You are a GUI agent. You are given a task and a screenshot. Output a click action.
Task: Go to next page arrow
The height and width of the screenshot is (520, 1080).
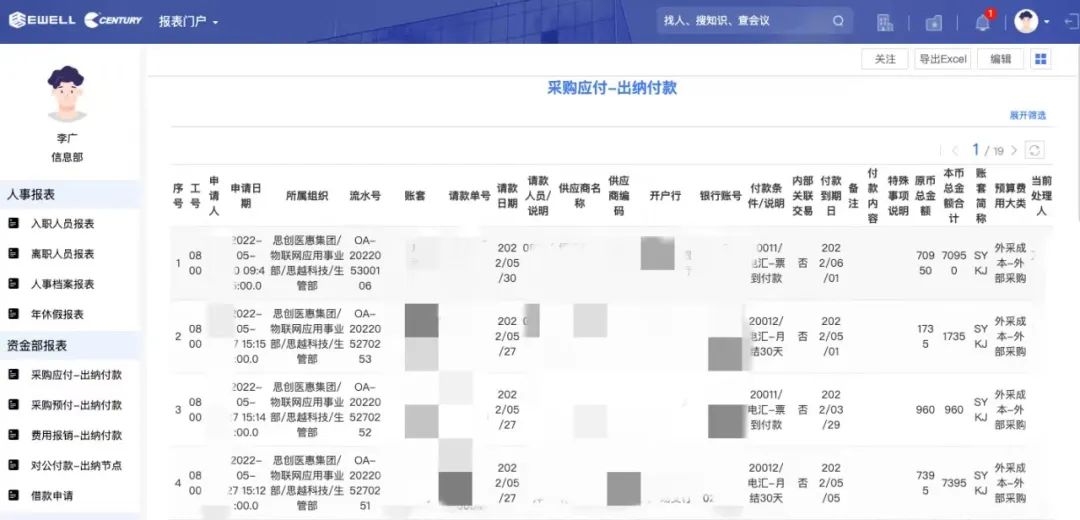[x=1013, y=150]
